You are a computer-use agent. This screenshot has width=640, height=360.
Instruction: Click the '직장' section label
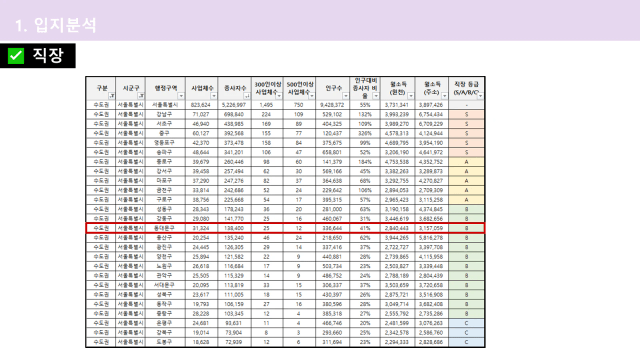(x=48, y=55)
